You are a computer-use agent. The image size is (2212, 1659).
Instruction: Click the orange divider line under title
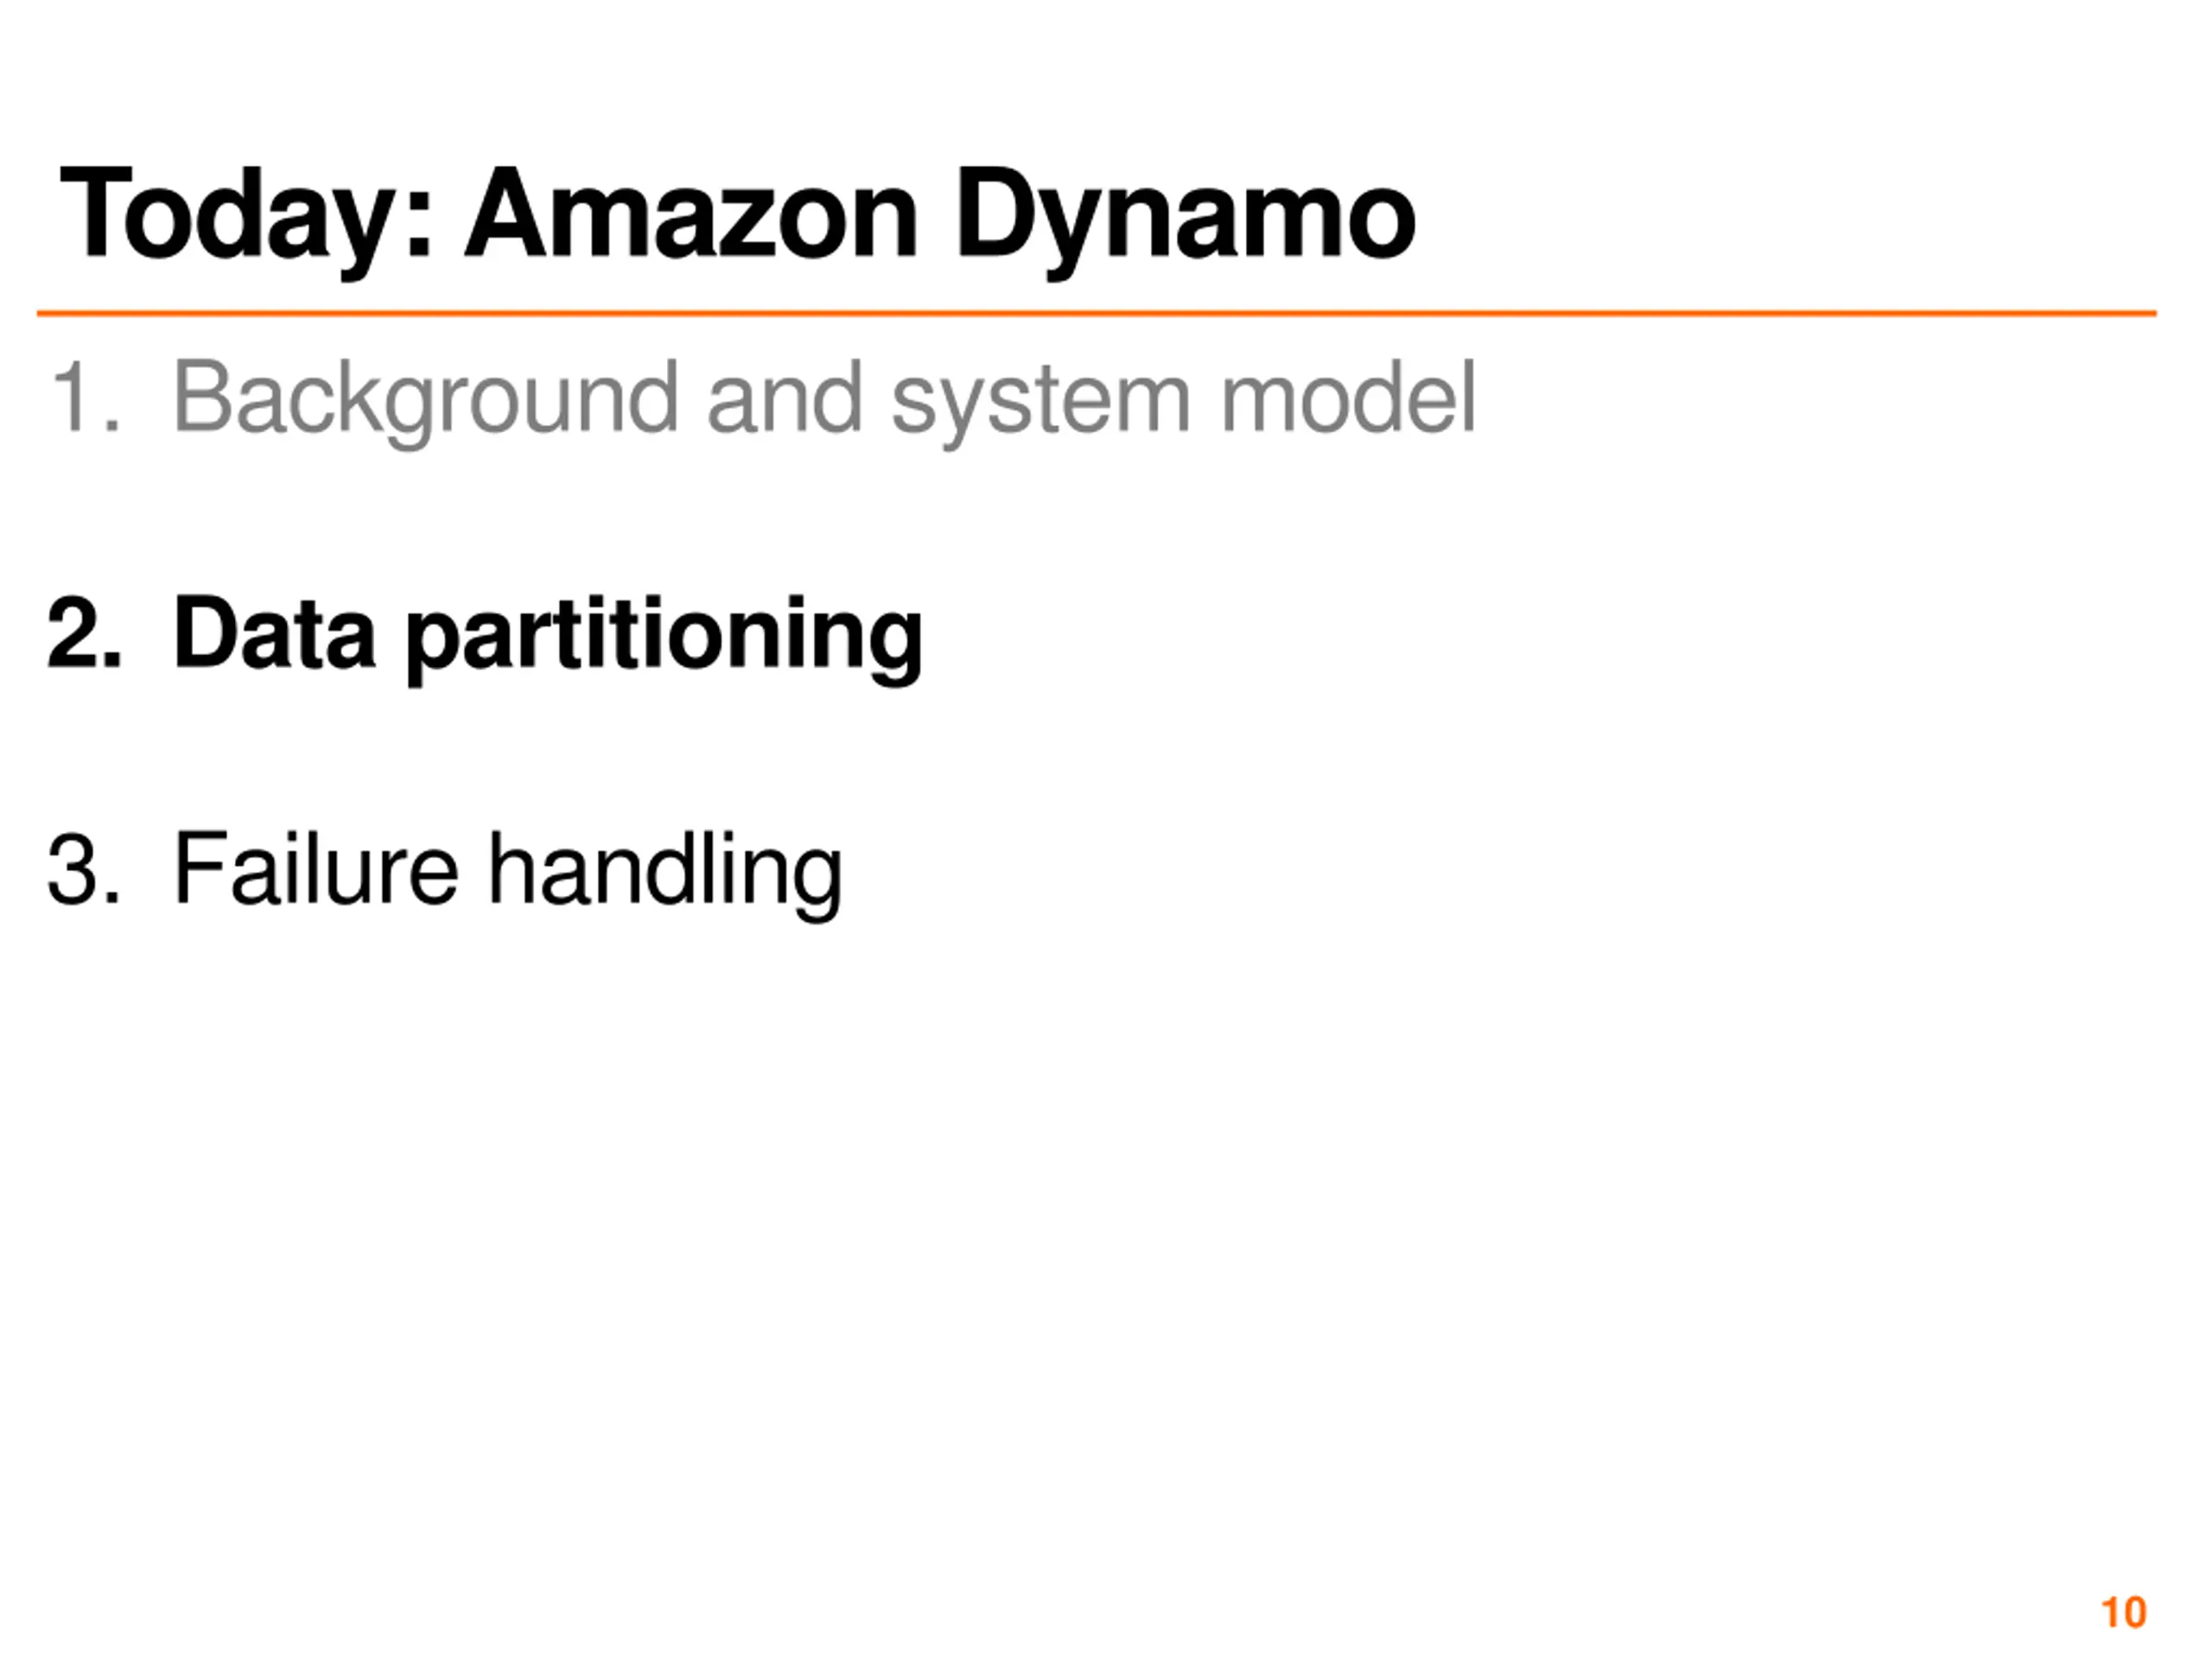[x=1096, y=314]
